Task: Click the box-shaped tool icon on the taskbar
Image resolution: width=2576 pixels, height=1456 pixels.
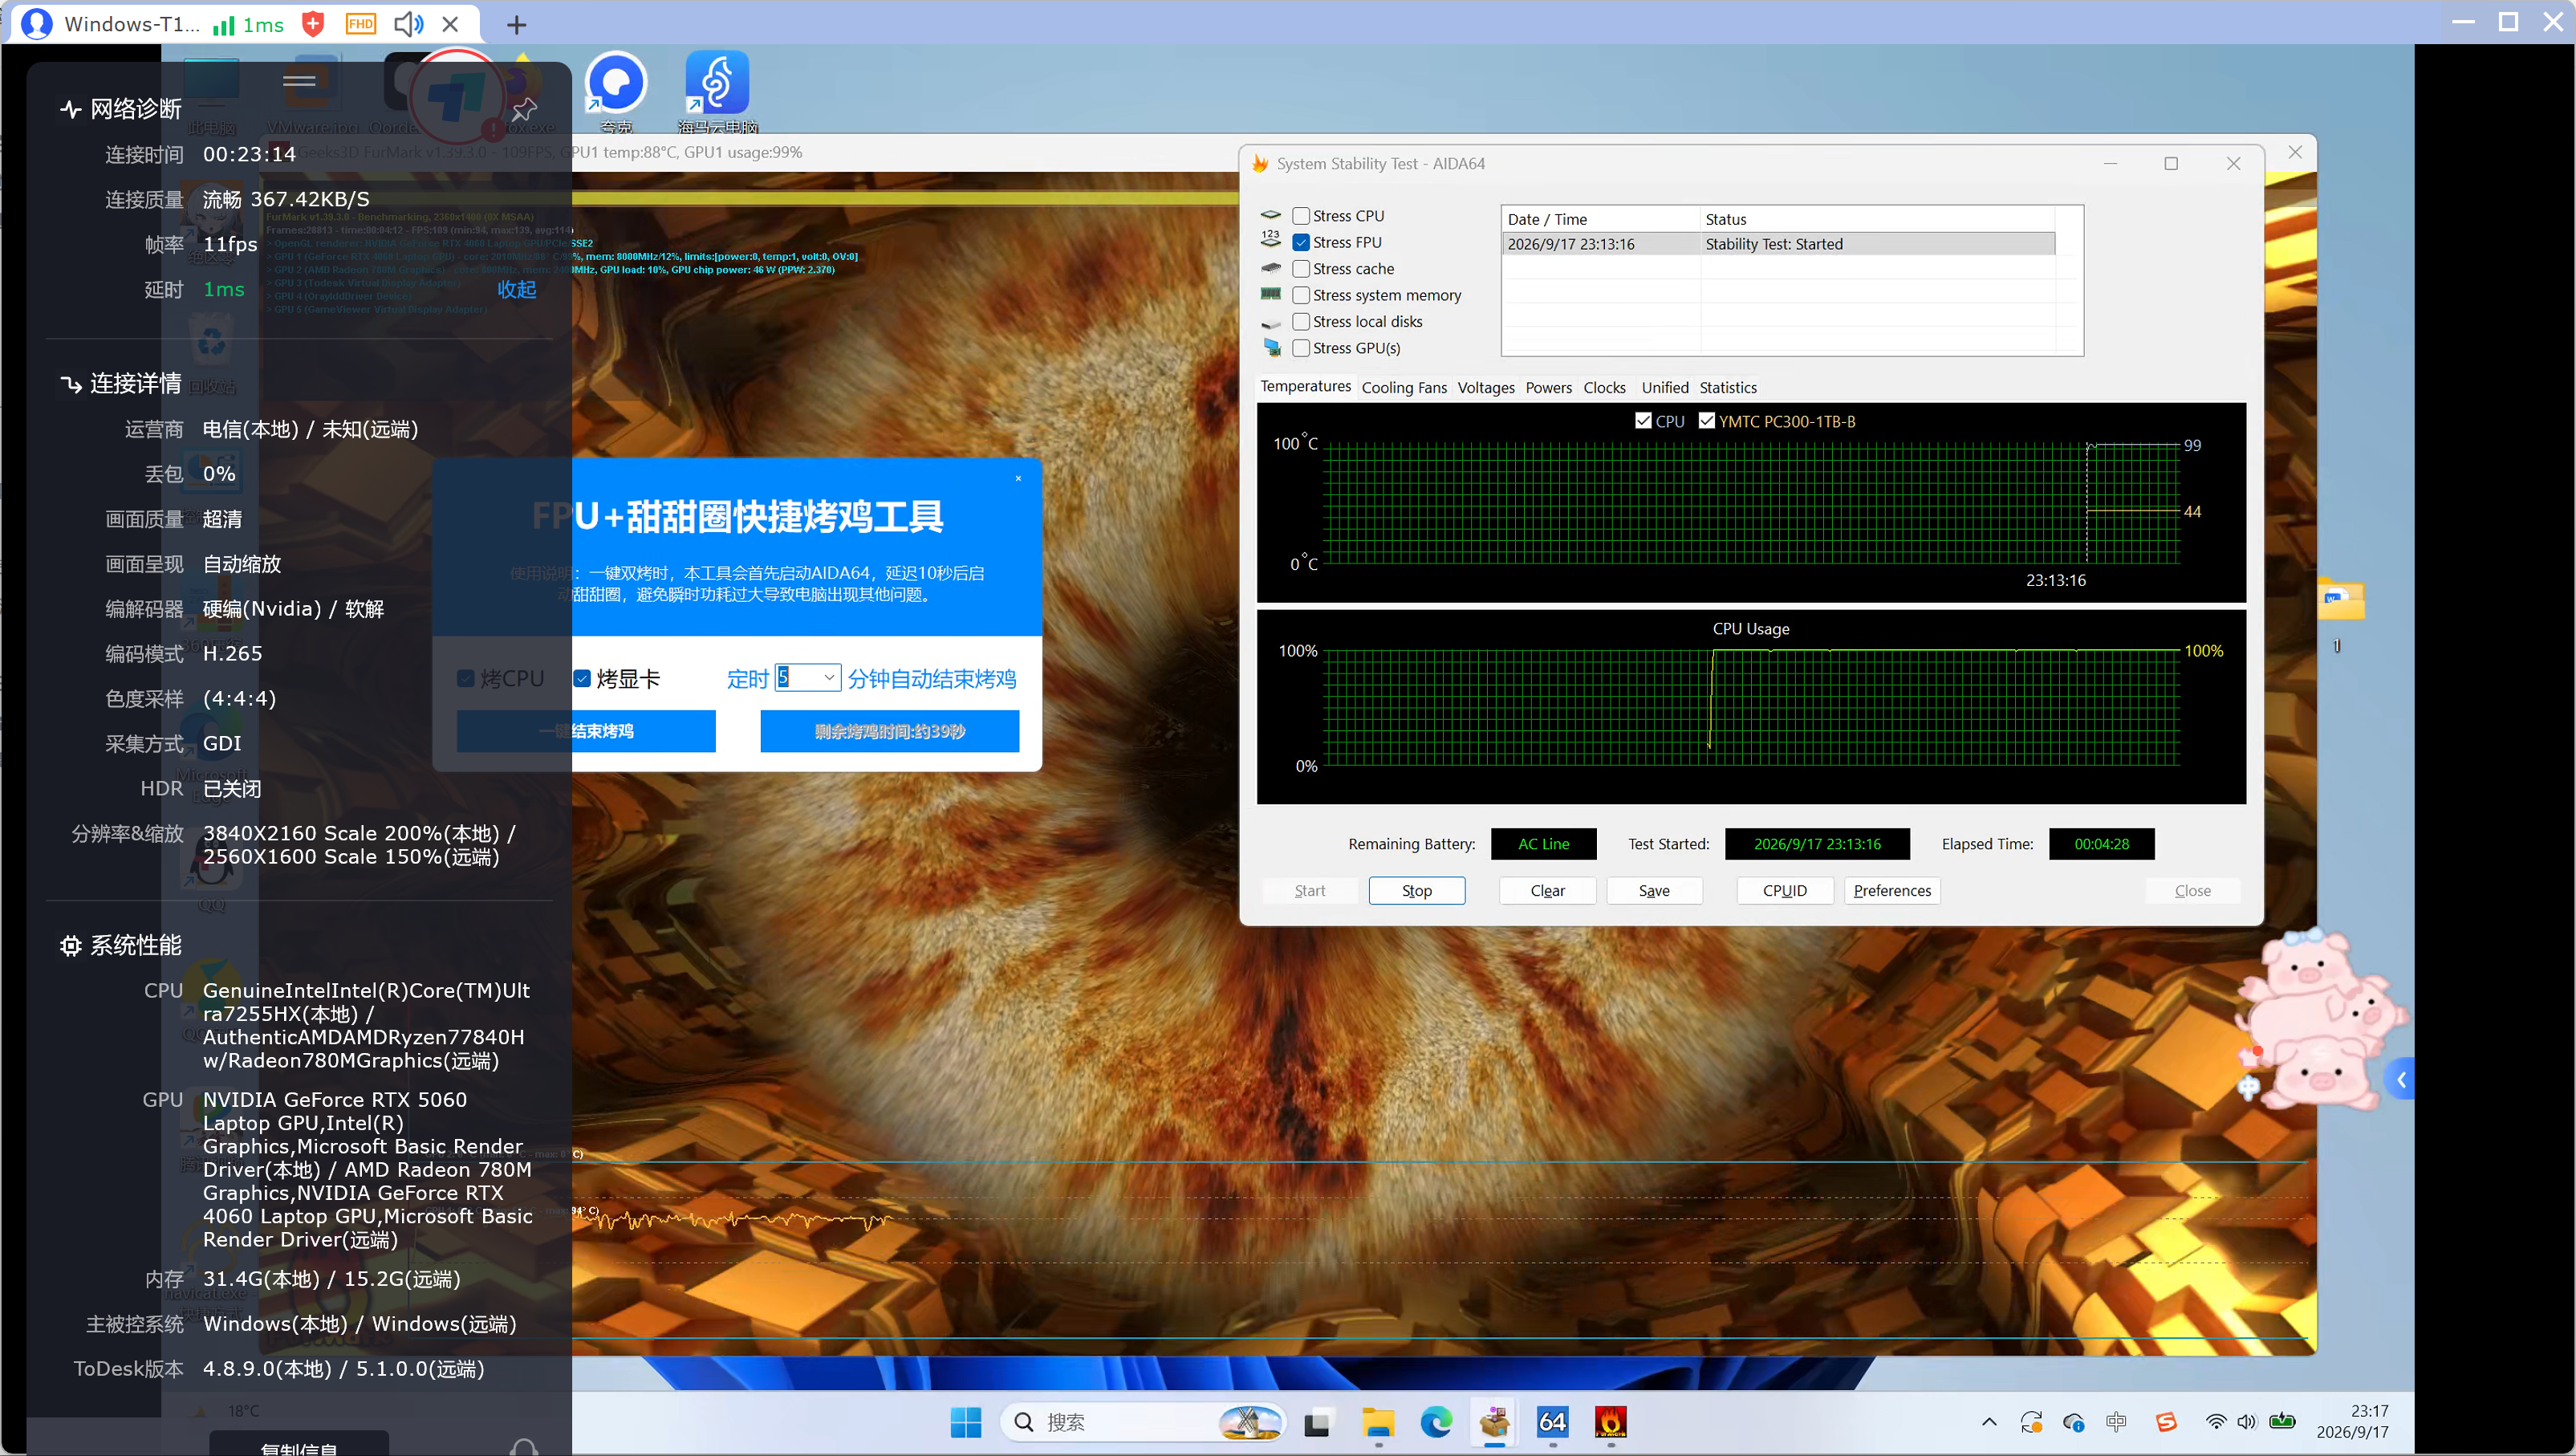Action: pos(1494,1421)
